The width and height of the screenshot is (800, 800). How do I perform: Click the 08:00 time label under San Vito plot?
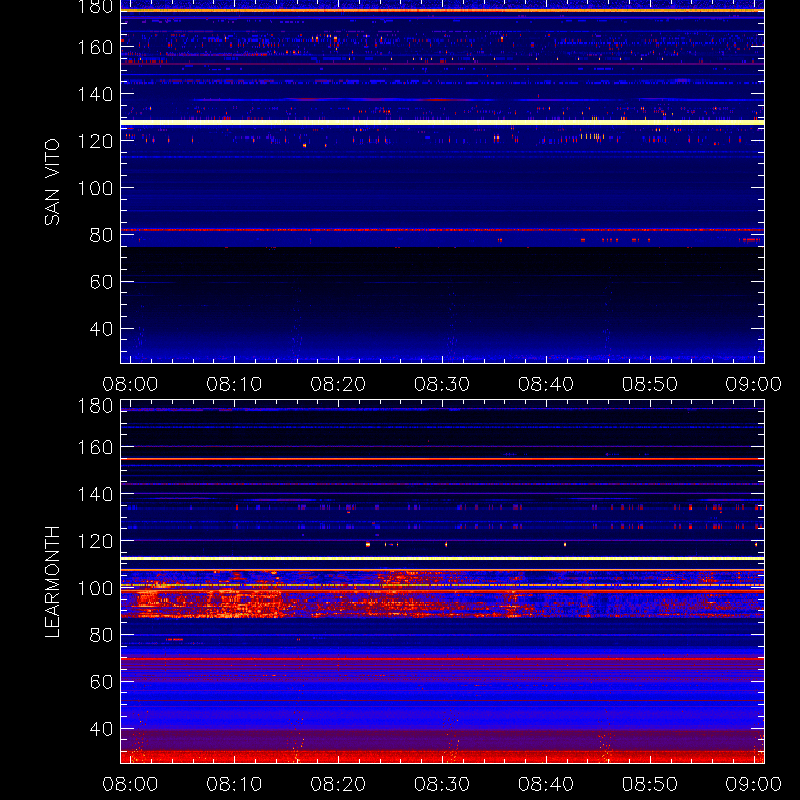[x=130, y=384]
